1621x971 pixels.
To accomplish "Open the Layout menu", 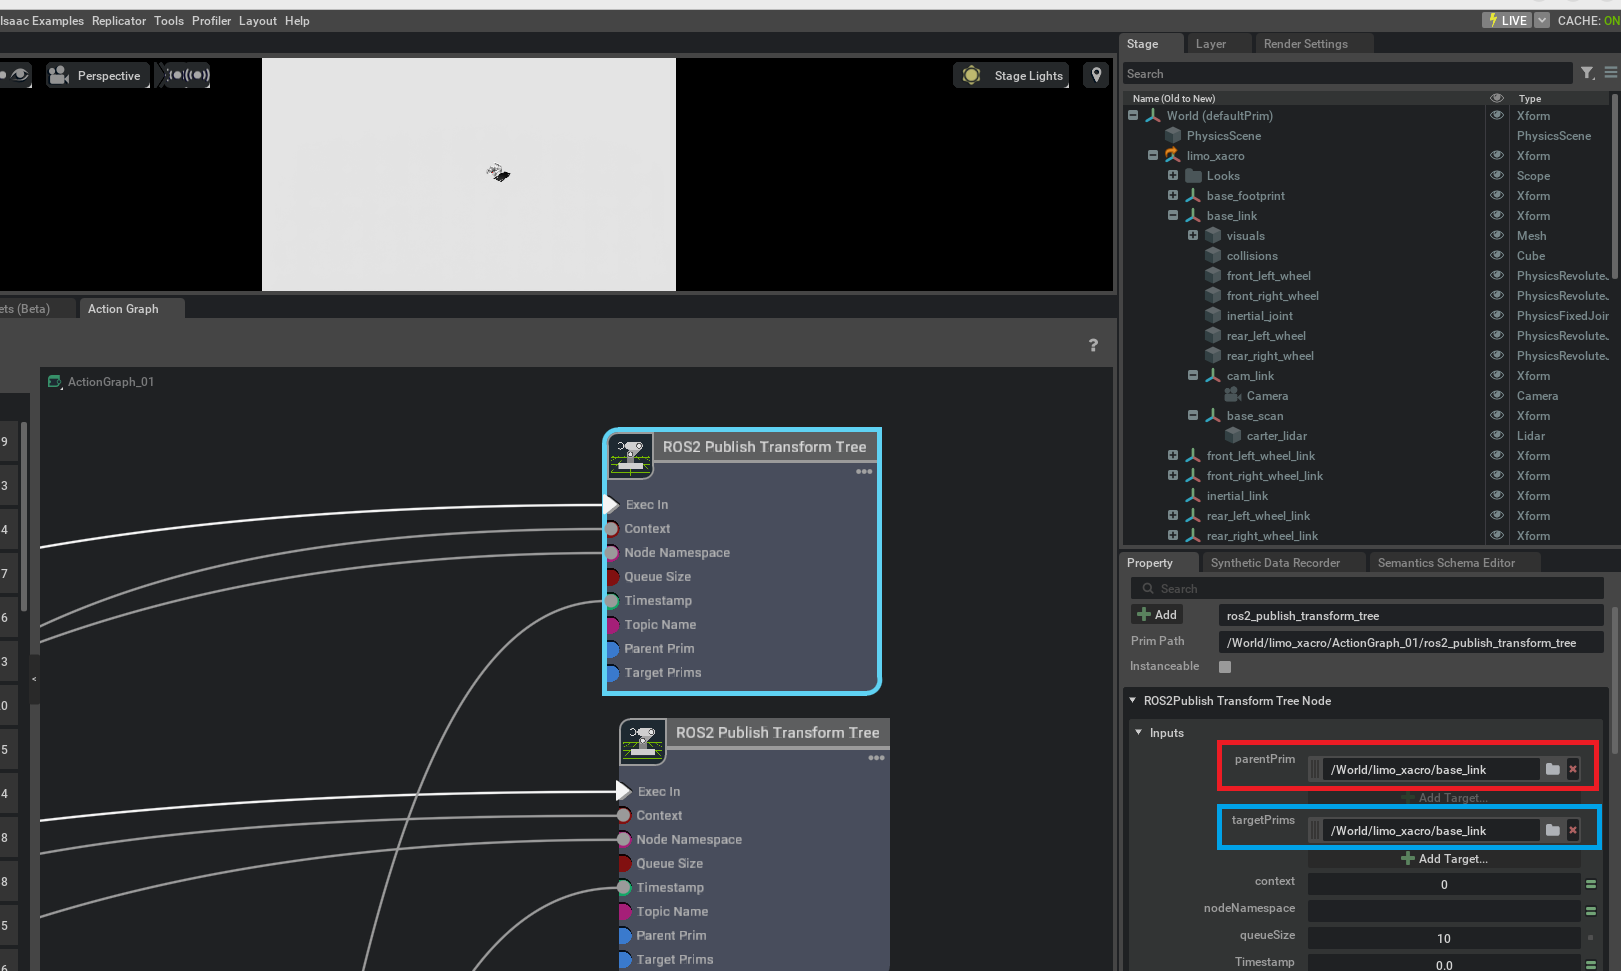I will pyautogui.click(x=258, y=21).
